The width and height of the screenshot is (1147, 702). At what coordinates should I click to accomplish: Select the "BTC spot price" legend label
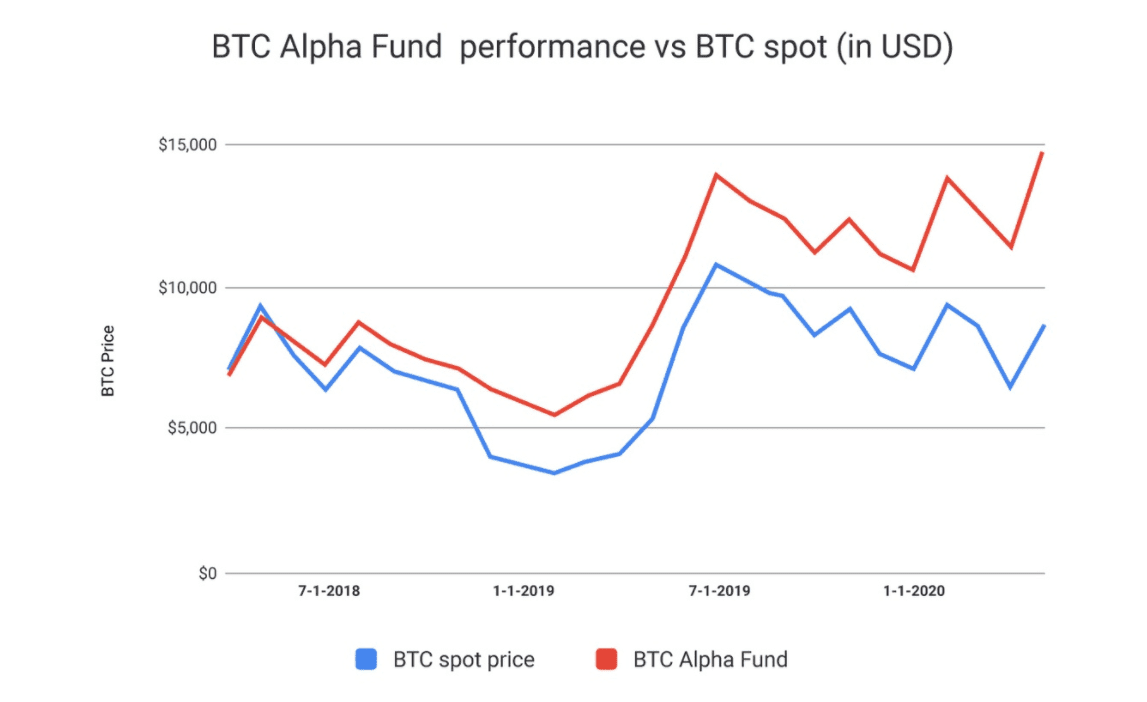(463, 660)
